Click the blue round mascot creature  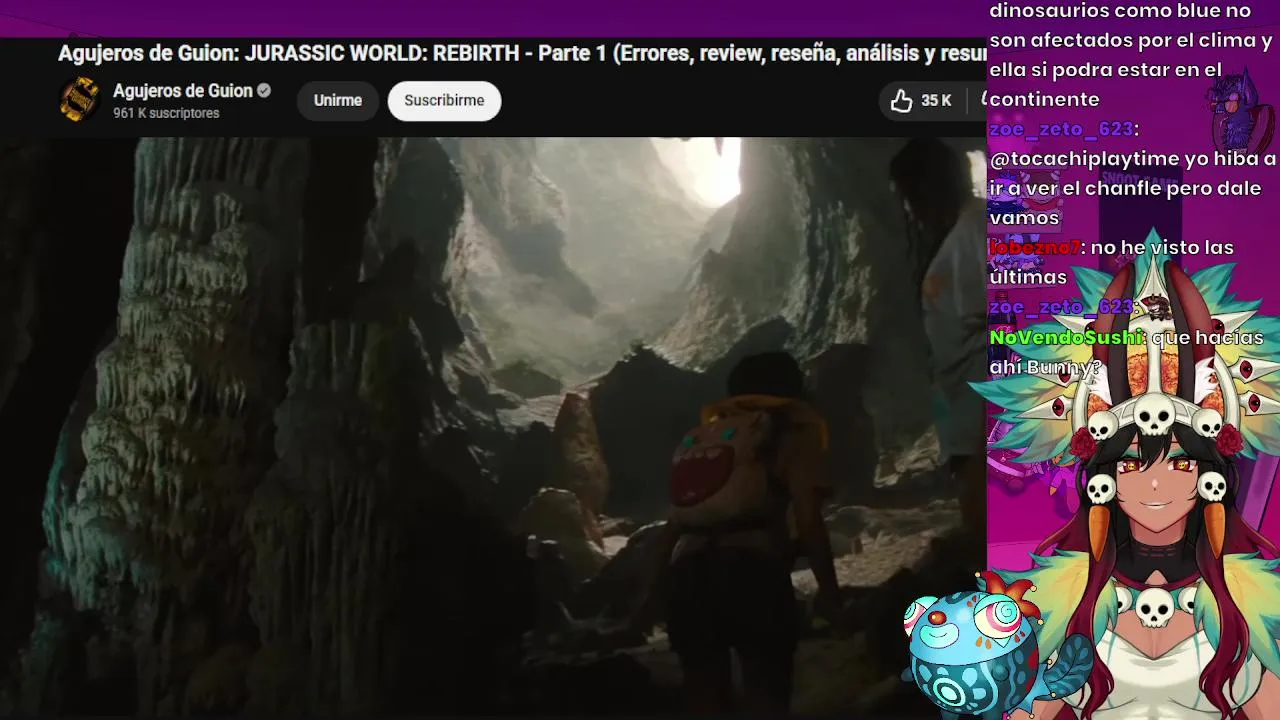coord(975,645)
